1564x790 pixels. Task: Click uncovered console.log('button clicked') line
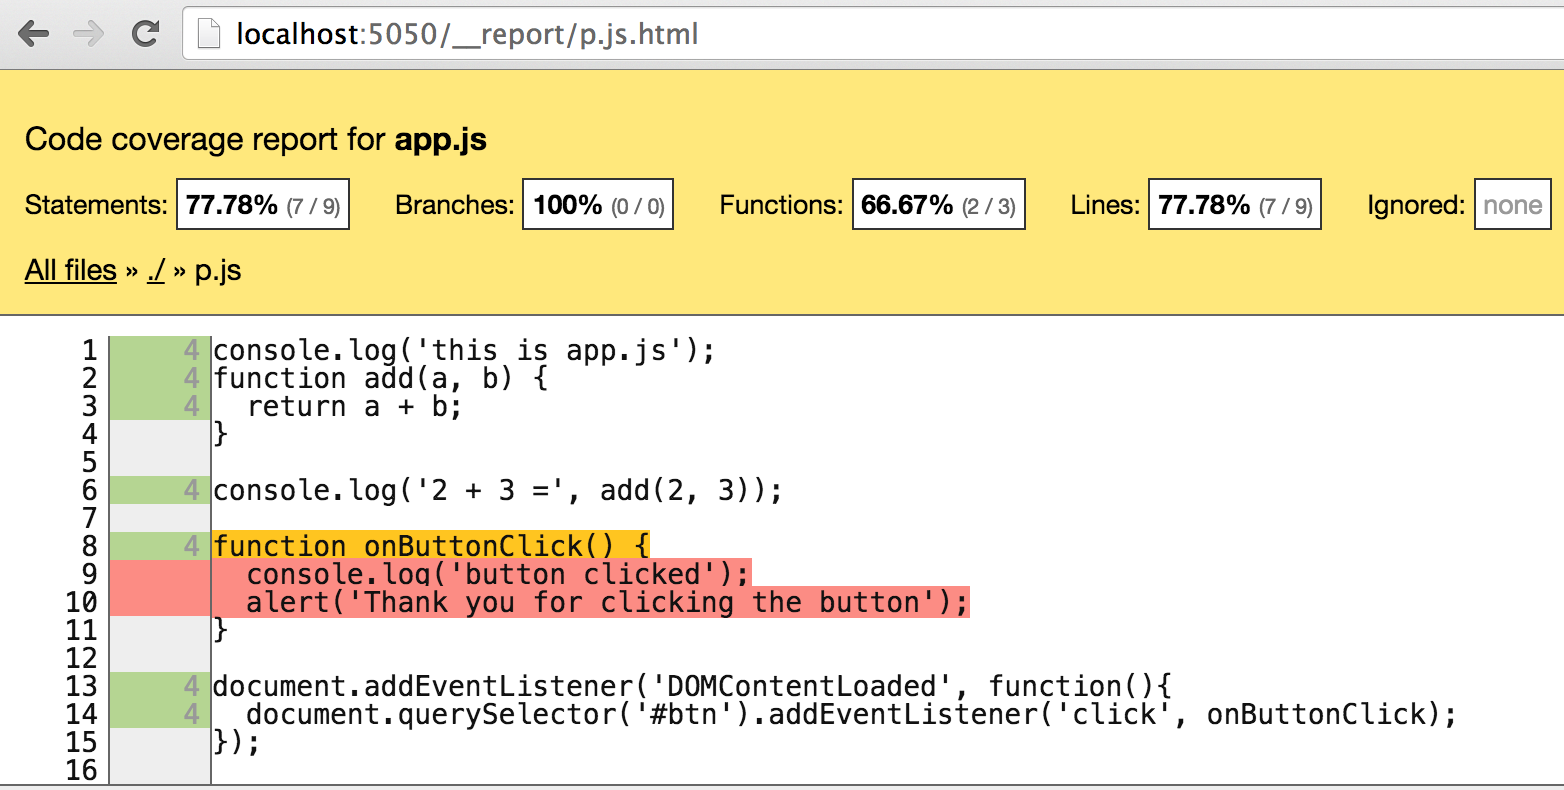(498, 573)
